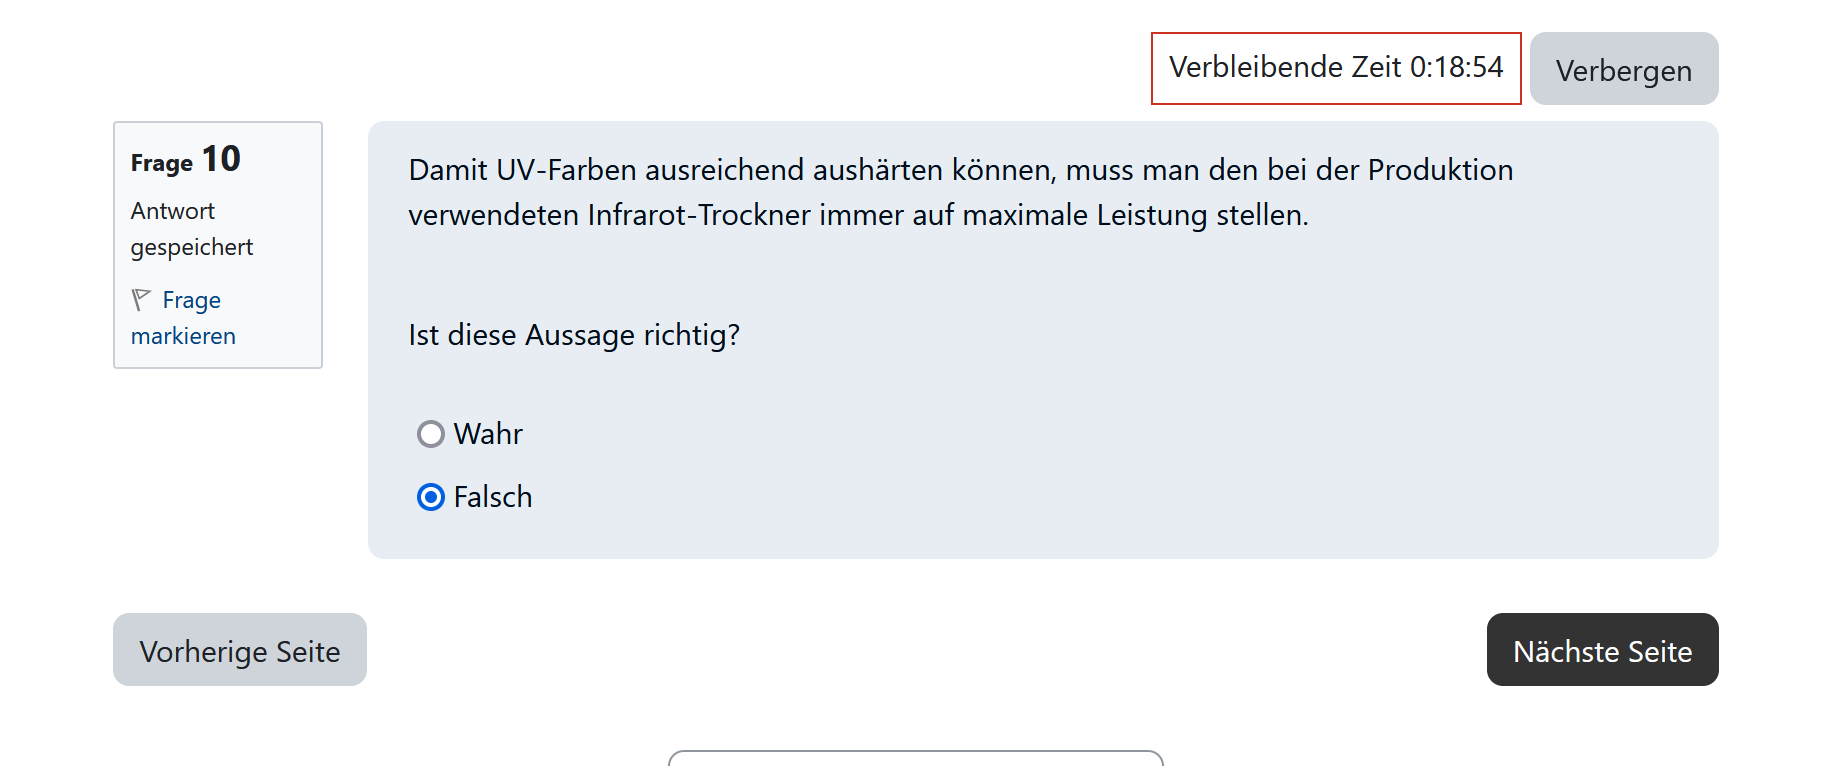Viewport: 1842px width, 766px height.
Task: Click the large question number 10
Action: 221,159
